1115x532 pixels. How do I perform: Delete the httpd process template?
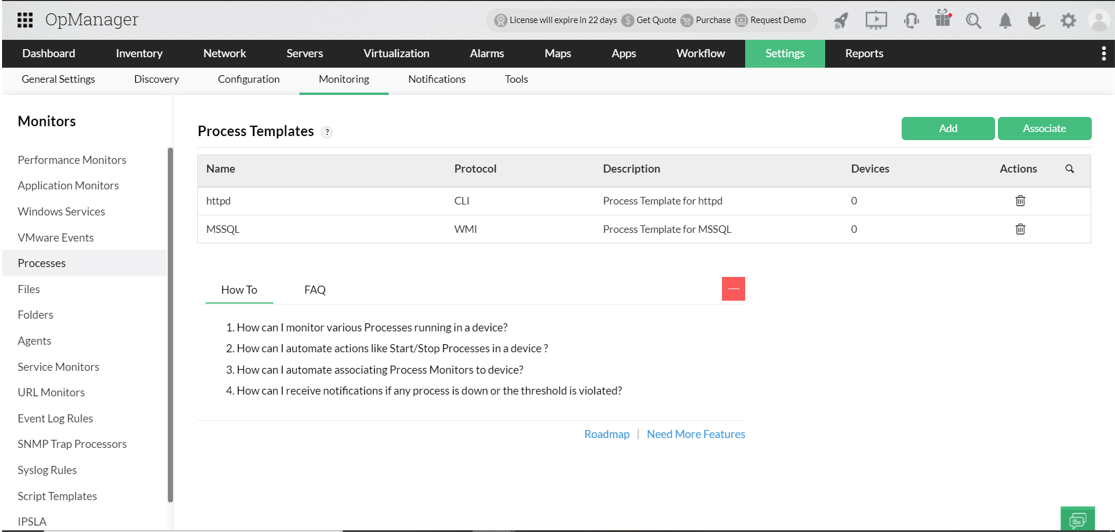[1020, 201]
